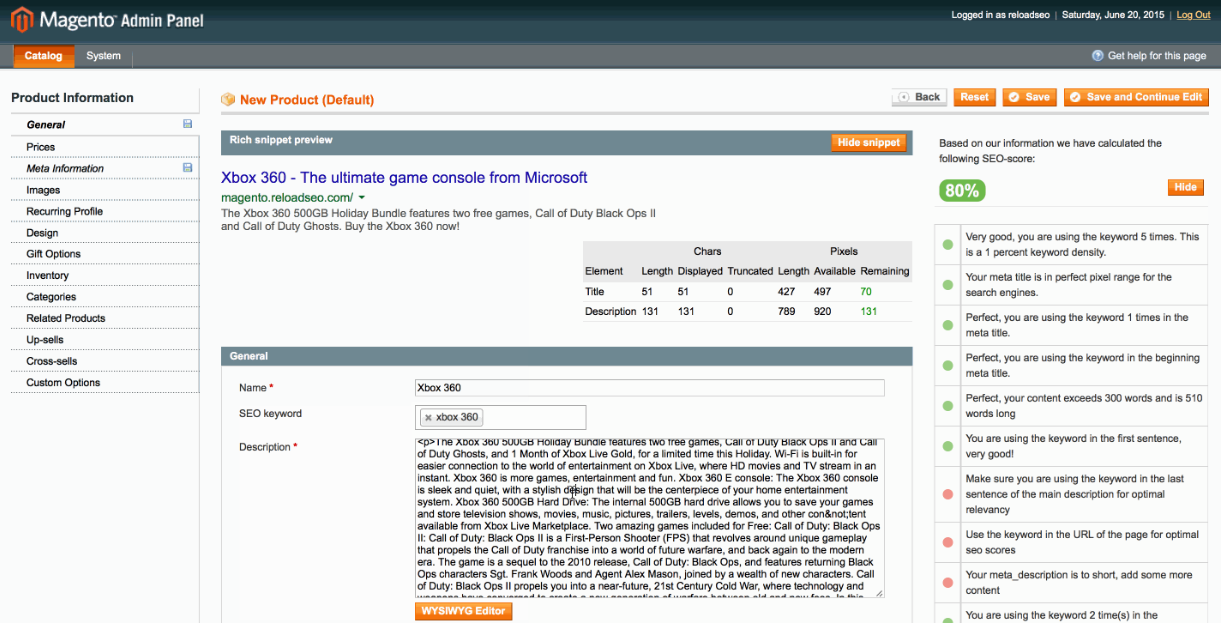Open the Catalog tab
The image size is (1221, 623).
coord(43,57)
